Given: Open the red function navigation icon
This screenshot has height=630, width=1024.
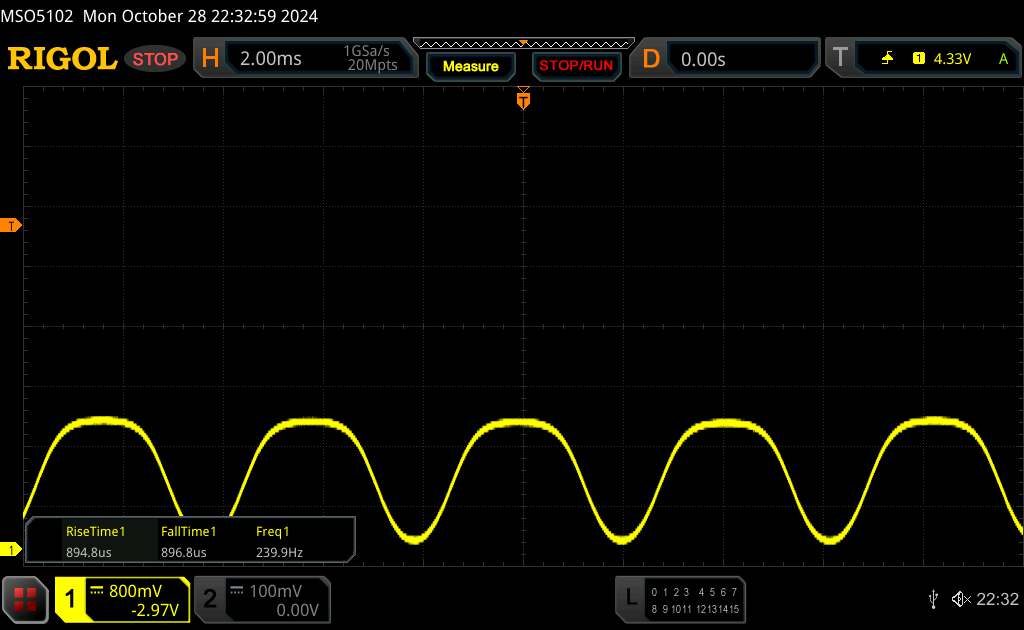Looking at the screenshot, I should click(25, 599).
